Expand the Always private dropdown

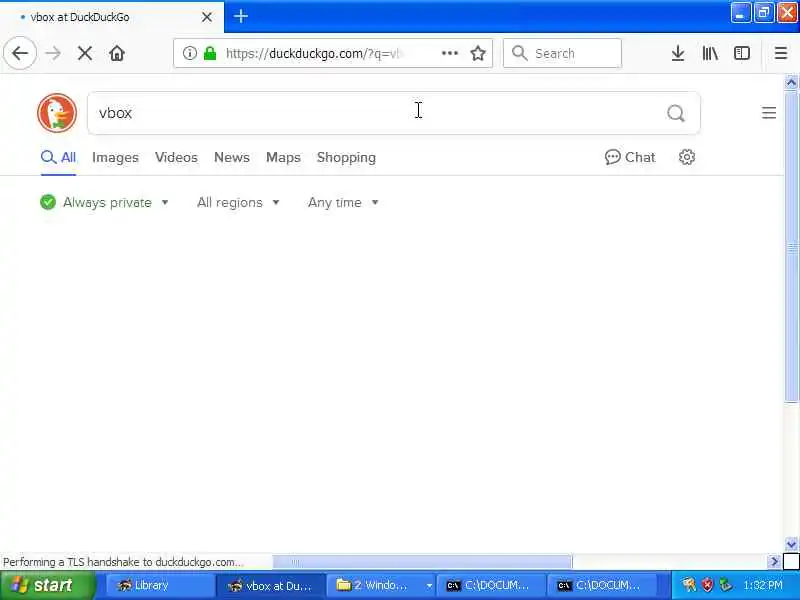[105, 203]
